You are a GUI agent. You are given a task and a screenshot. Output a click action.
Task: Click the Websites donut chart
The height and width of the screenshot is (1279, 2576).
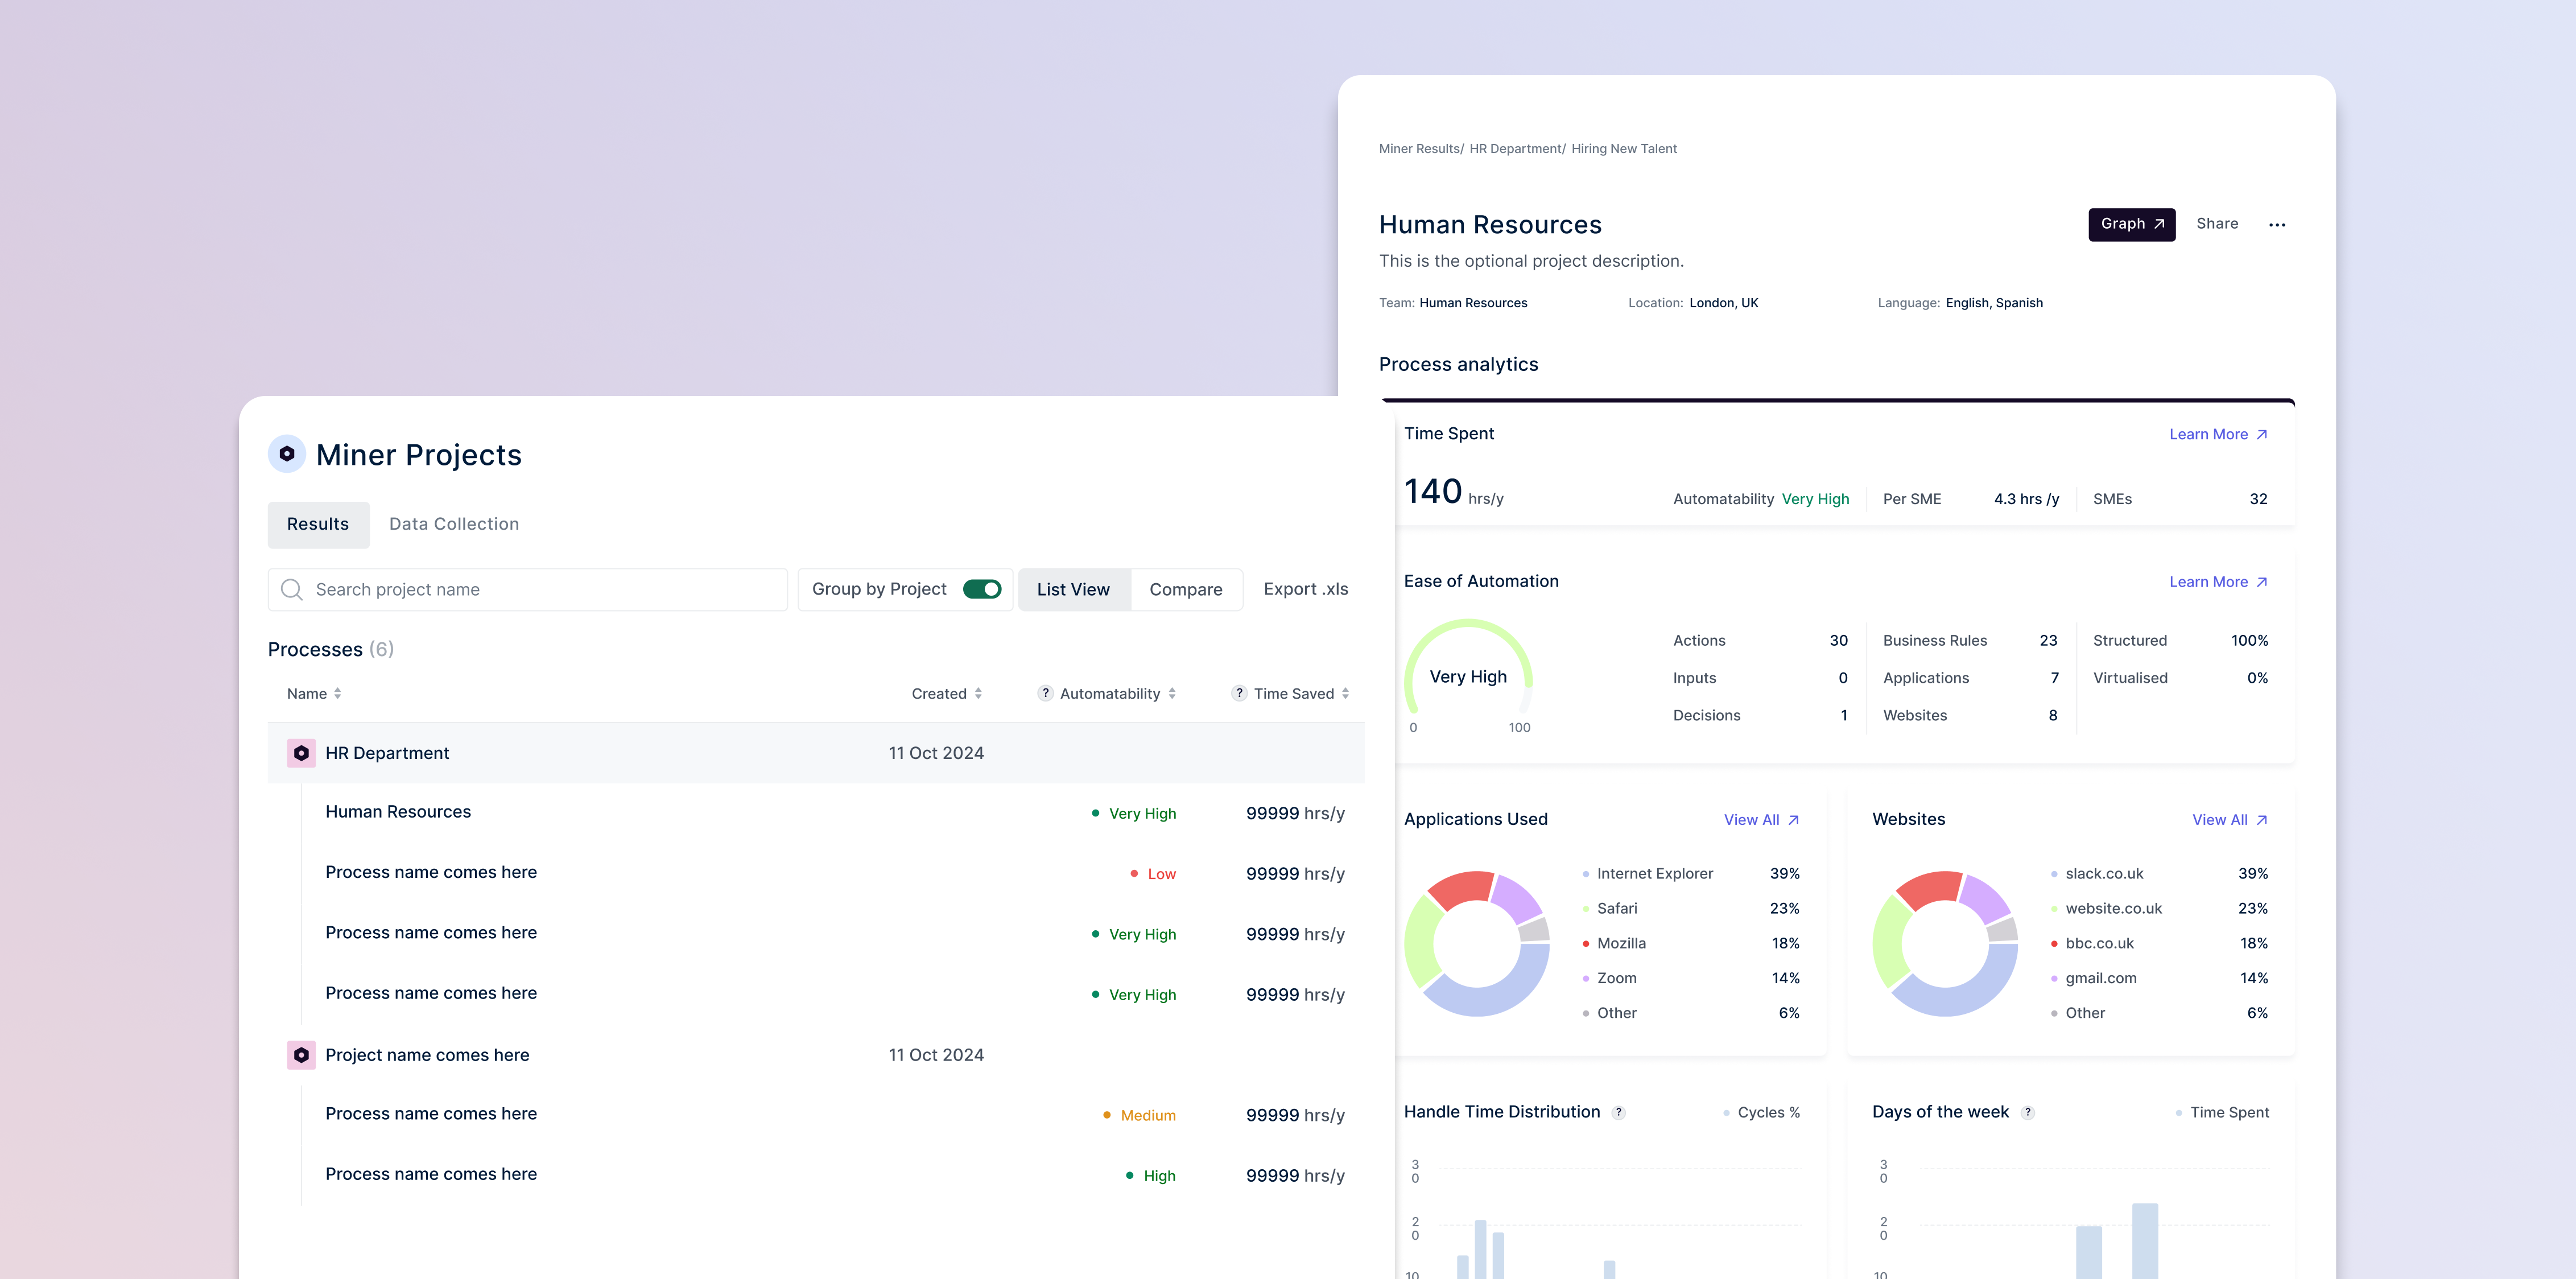(x=1945, y=943)
